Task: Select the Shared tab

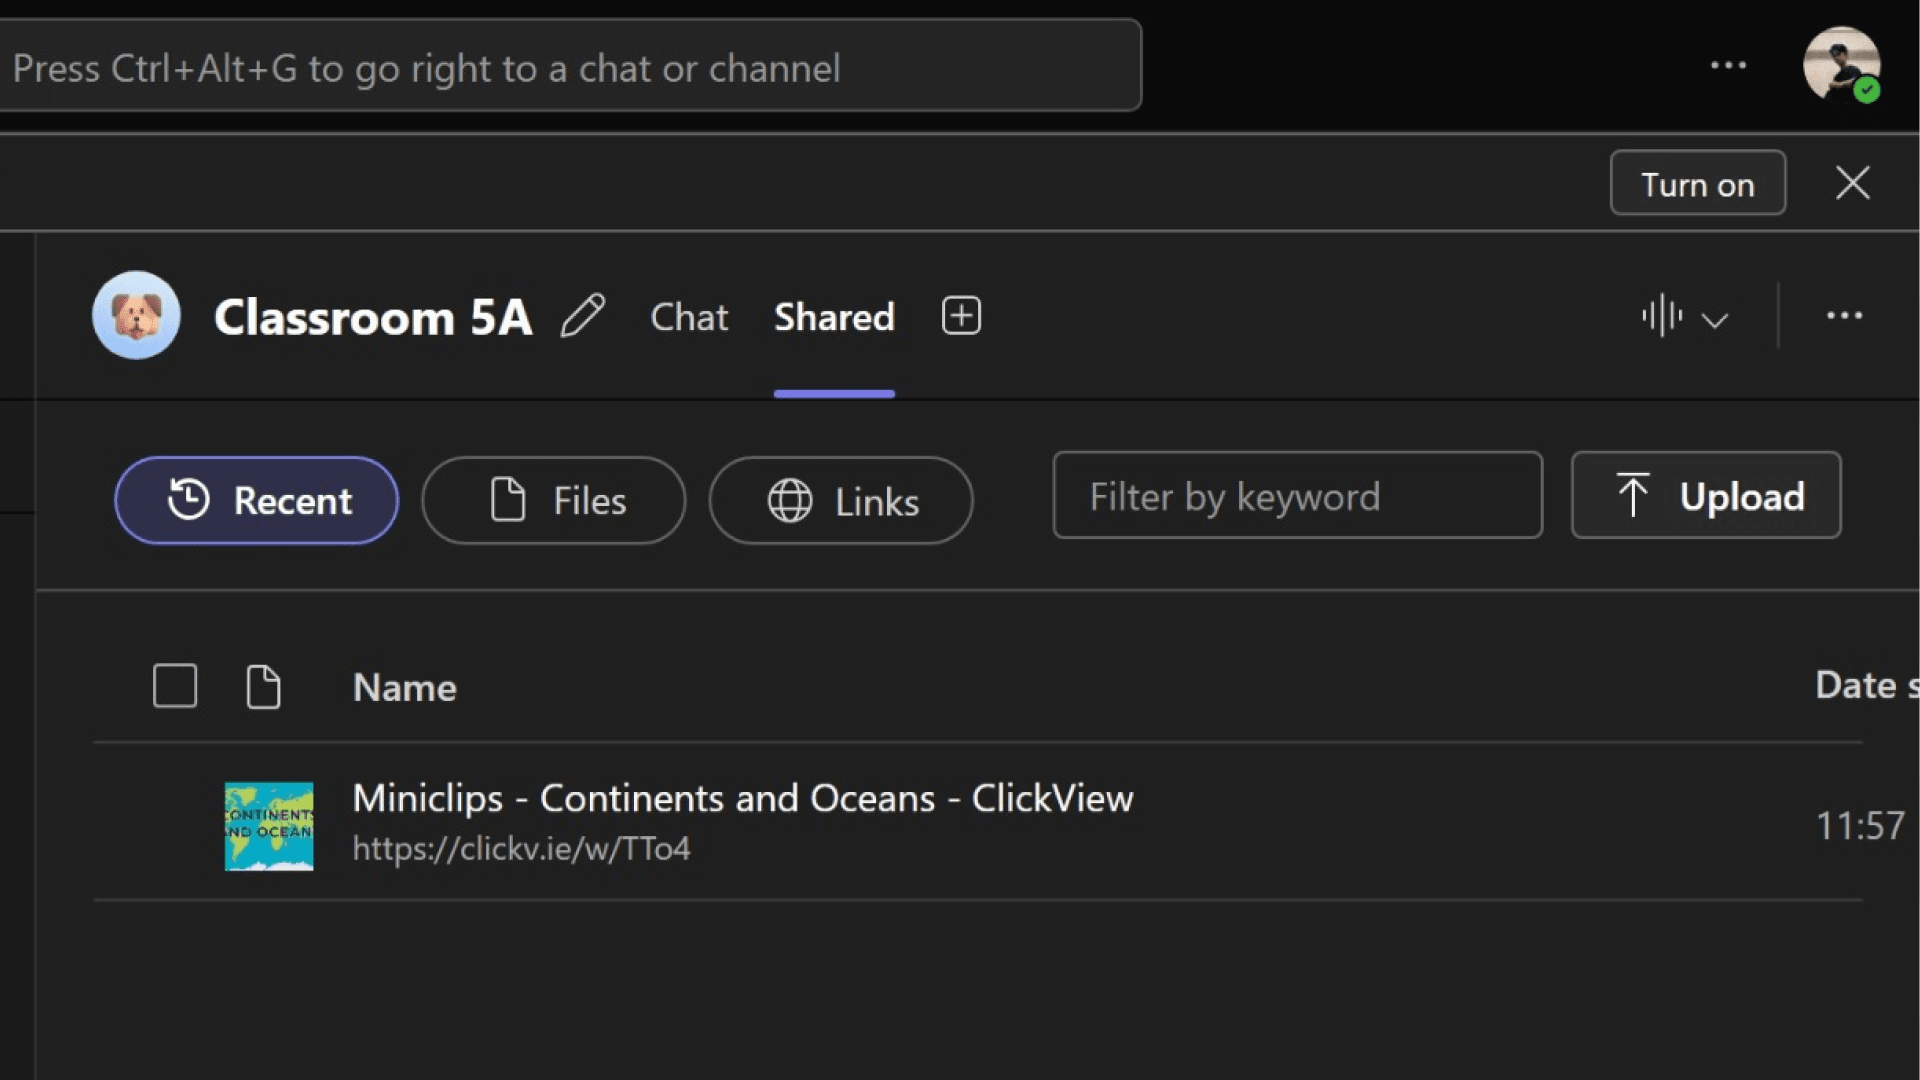Action: [x=834, y=317]
